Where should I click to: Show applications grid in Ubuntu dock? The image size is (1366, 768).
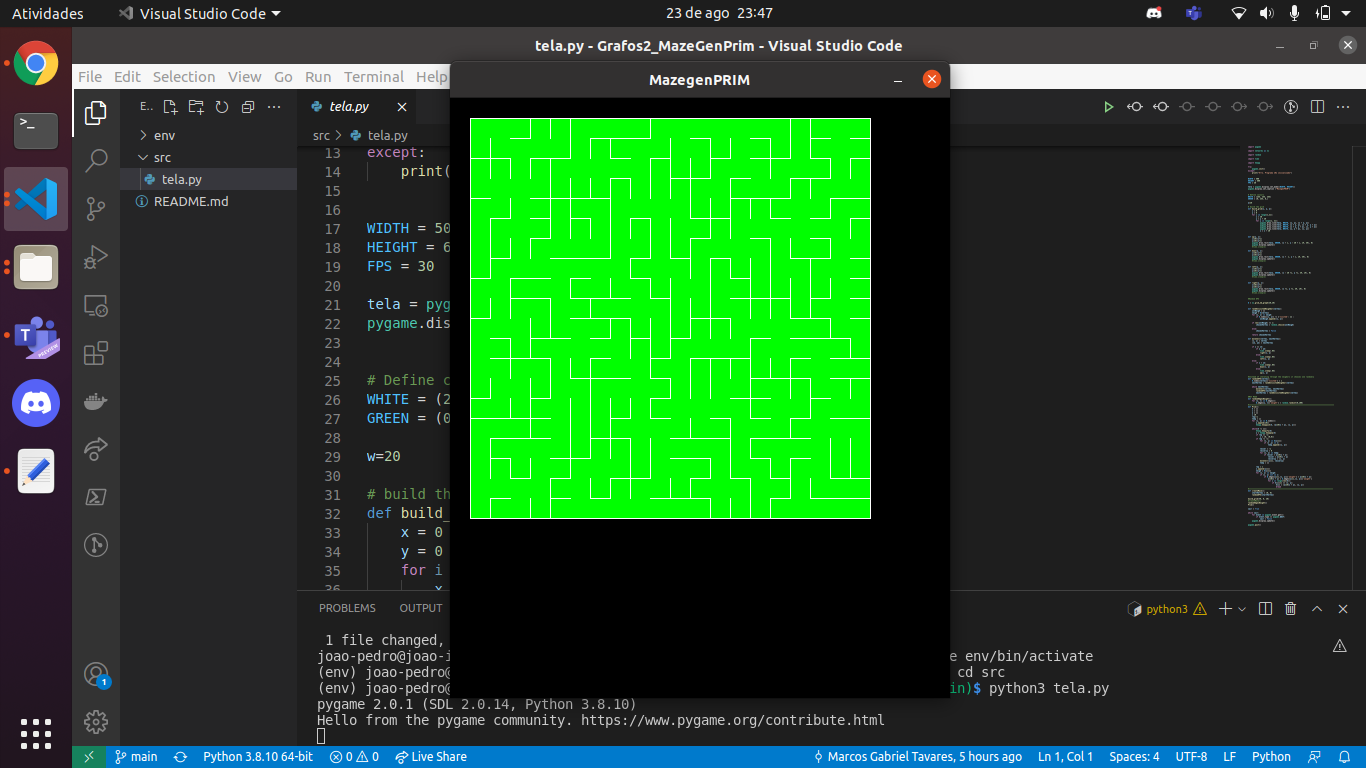[x=36, y=733]
